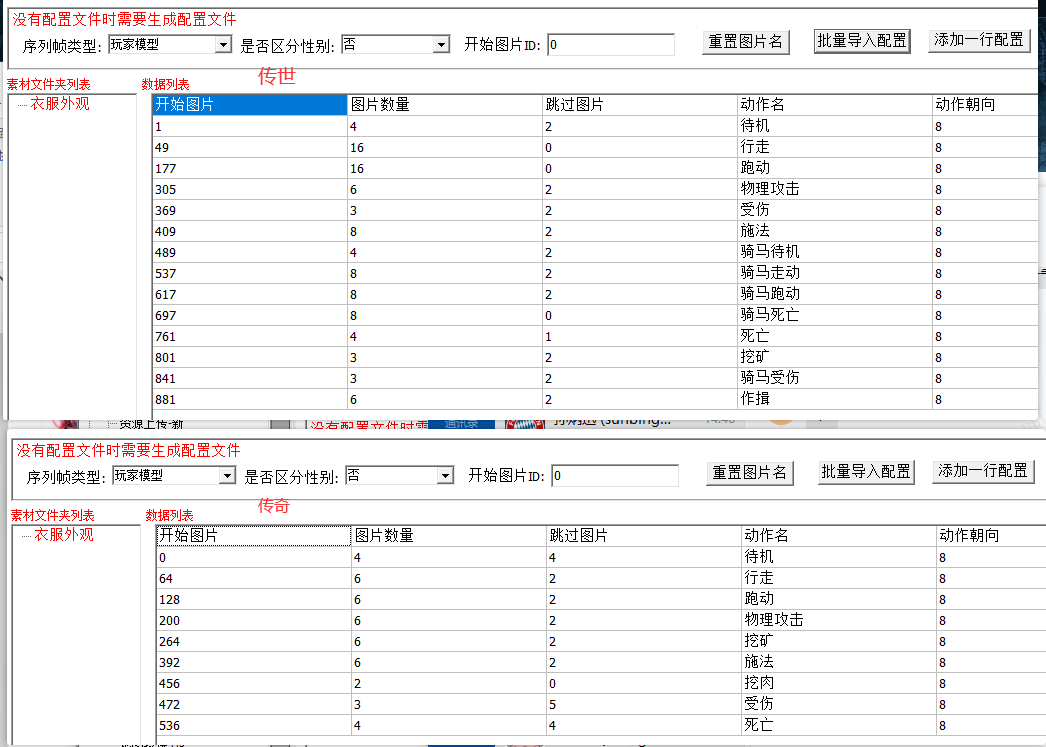The width and height of the screenshot is (1046, 747).
Task: Click 动作朝向 column header in upper window
Action: tap(985, 105)
